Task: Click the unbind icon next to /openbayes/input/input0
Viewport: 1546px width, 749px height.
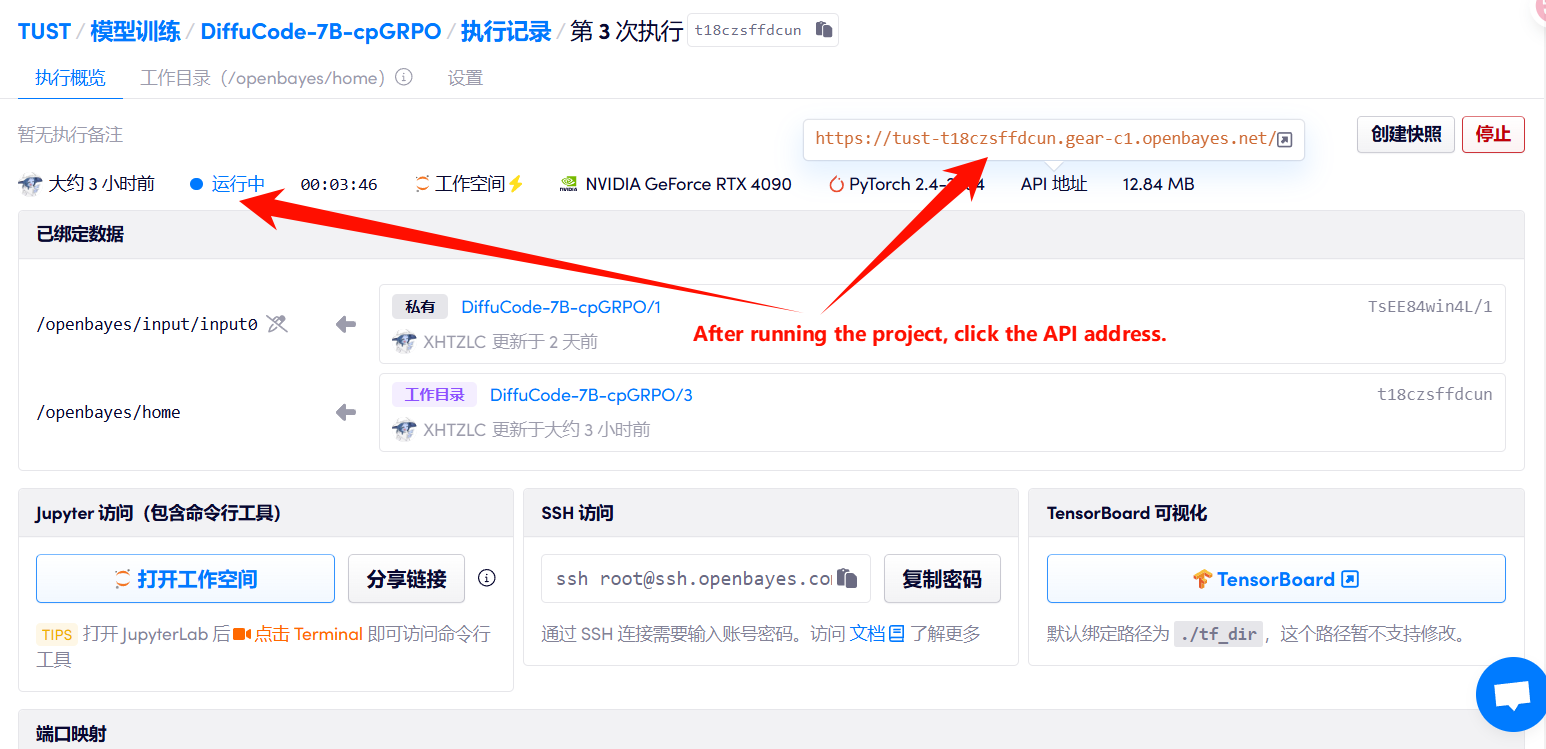Action: point(277,323)
